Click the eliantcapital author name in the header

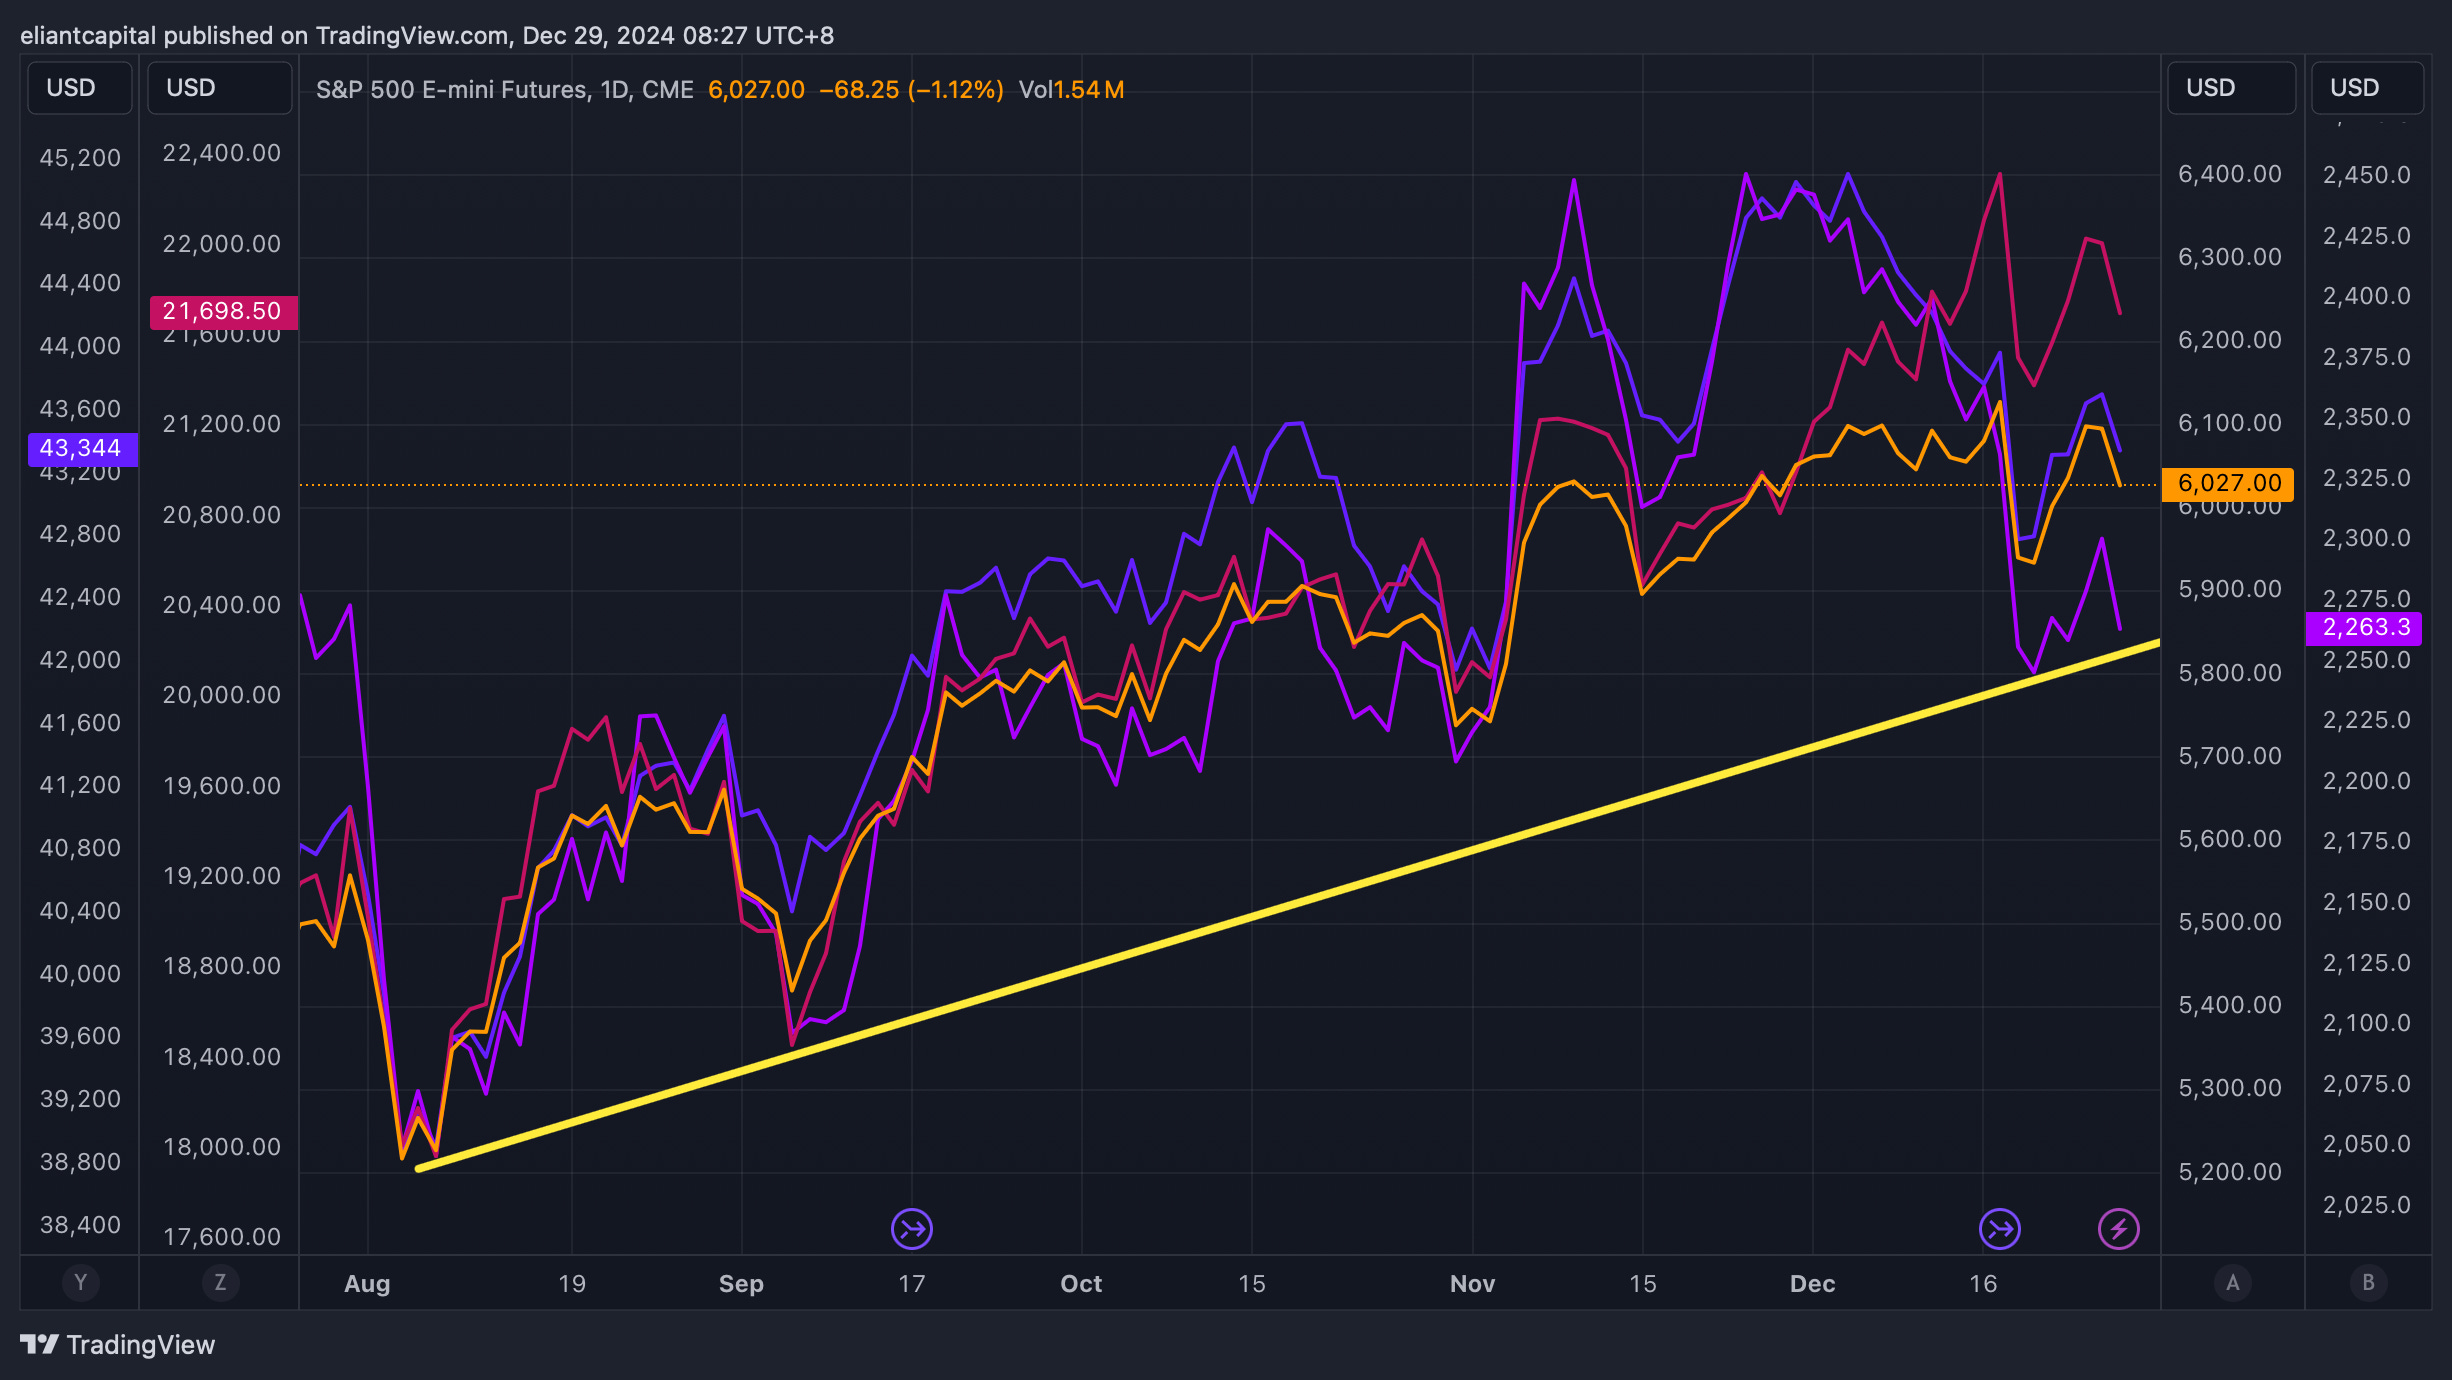(88, 36)
